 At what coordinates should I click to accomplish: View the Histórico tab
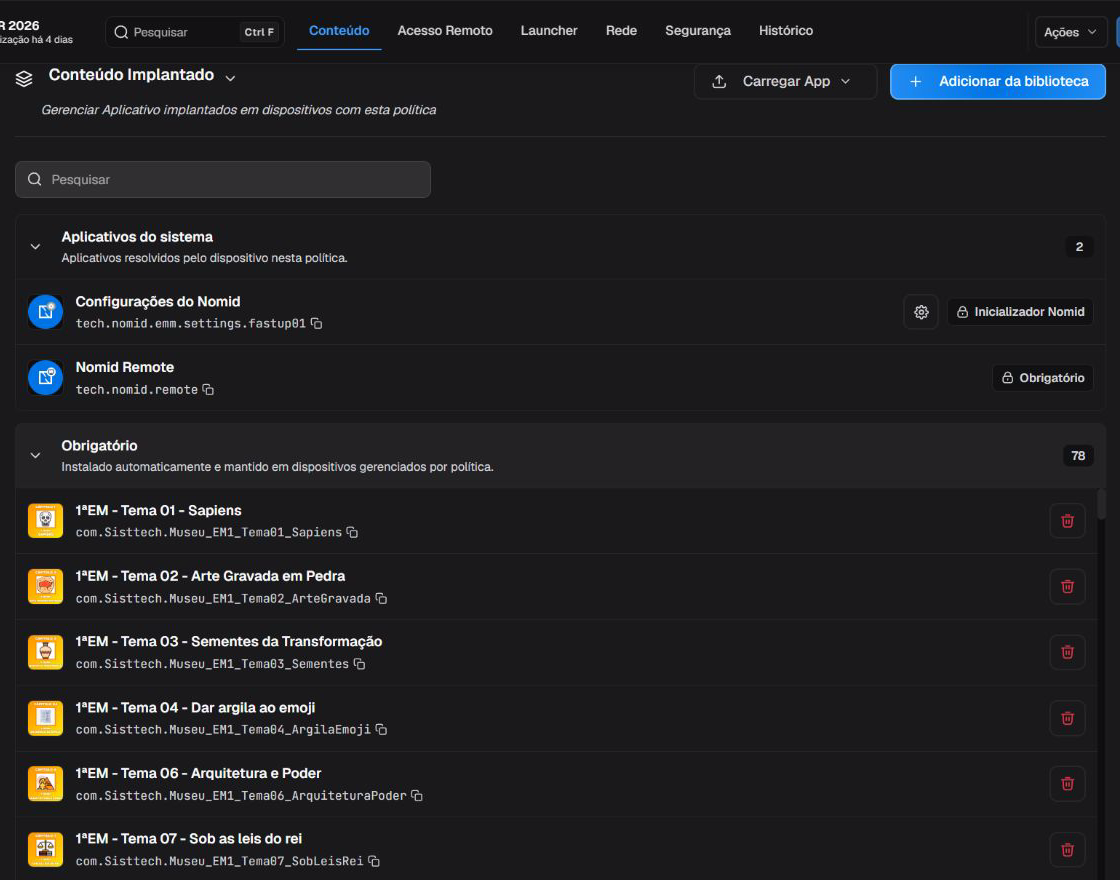point(786,31)
